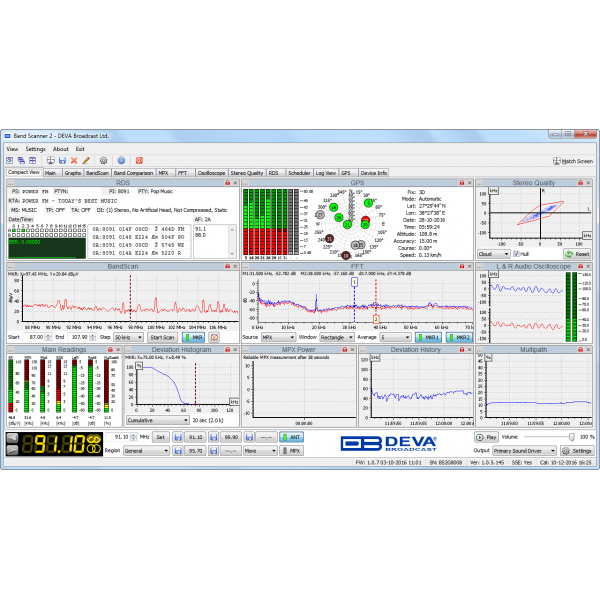The width and height of the screenshot is (600, 600).
Task: Toggle the MPX input button
Action: [291, 451]
